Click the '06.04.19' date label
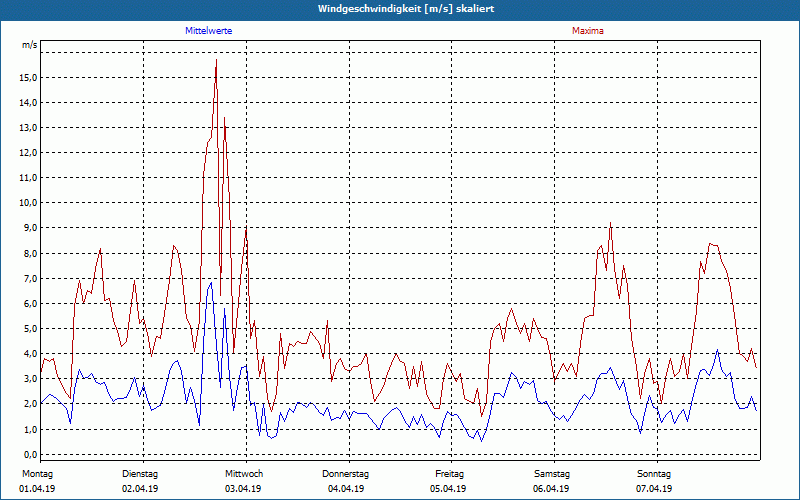Viewport: 800px width, 500px height. click(551, 489)
